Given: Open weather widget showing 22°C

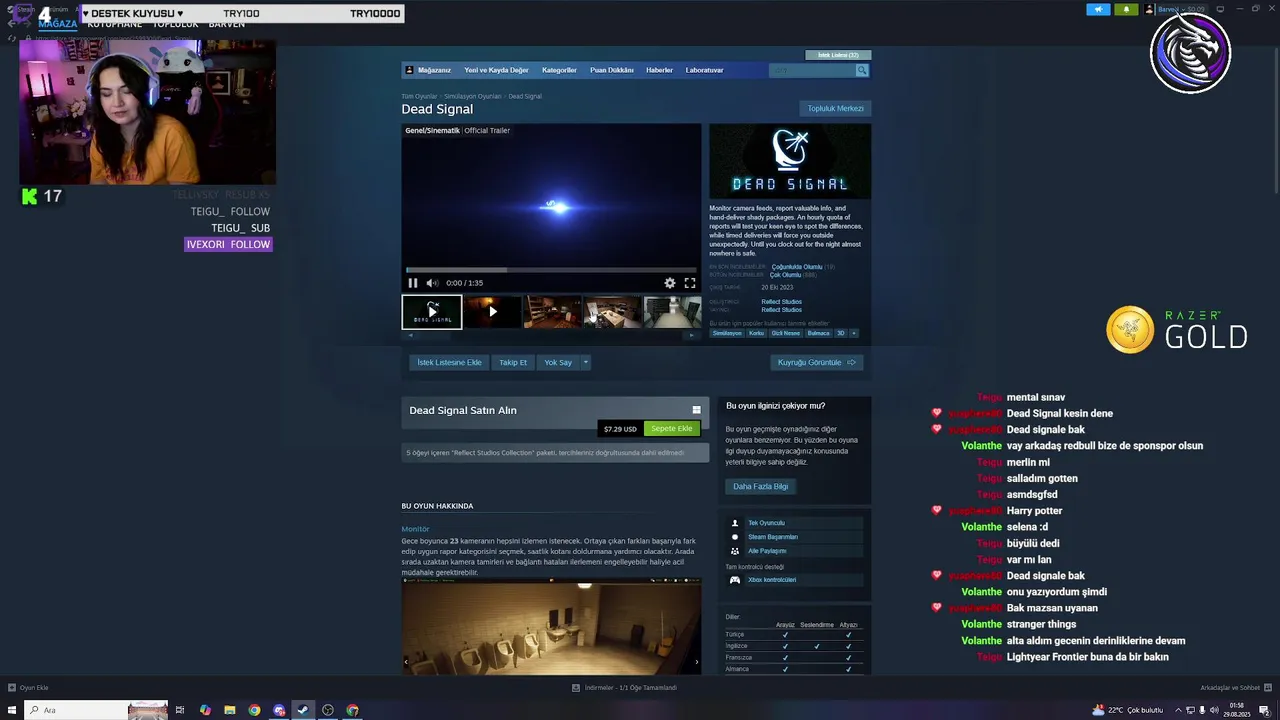Looking at the screenshot, I should click(x=1127, y=710).
